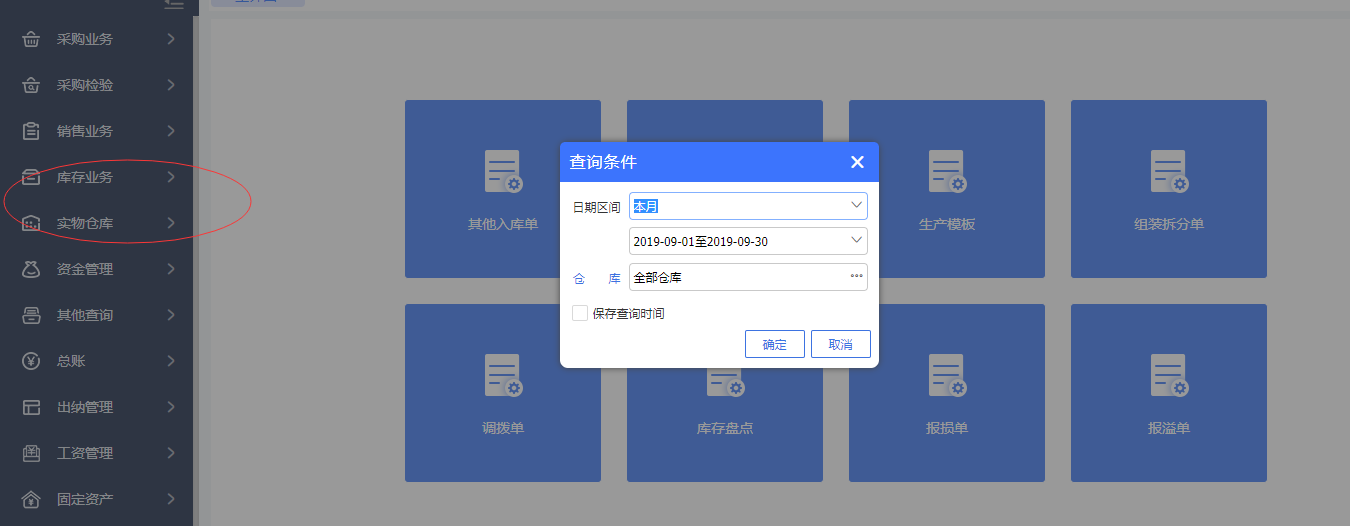Screen dimensions: 1350x526
Task: Collapse sidebar with top toggle icon
Action: pos(175,4)
